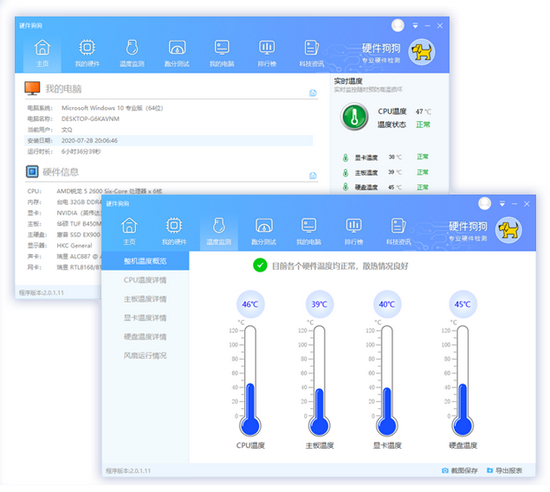Click 截图保存 screenshot save button
This screenshot has width=550, height=492.
point(460,471)
